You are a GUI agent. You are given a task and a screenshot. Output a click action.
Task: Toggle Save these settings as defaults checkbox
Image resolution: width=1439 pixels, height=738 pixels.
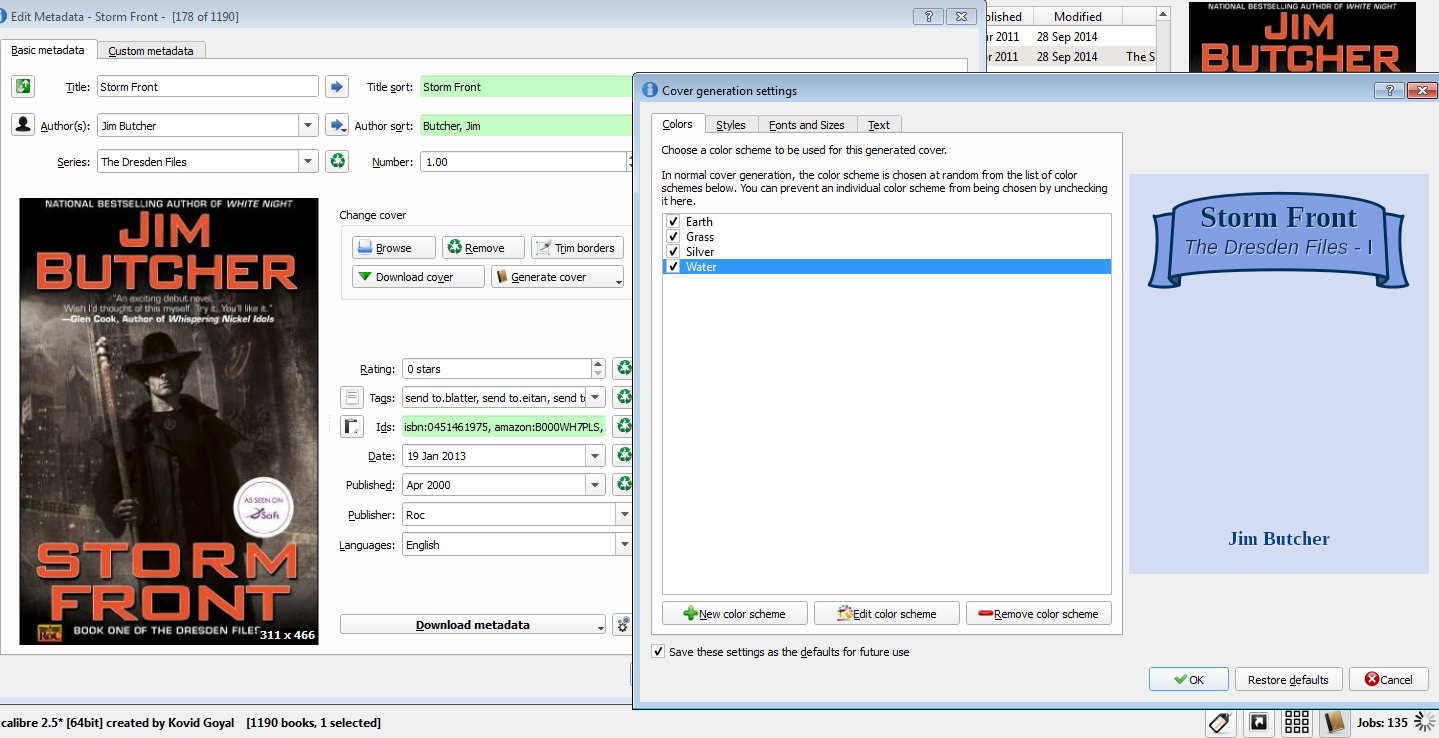tap(658, 652)
